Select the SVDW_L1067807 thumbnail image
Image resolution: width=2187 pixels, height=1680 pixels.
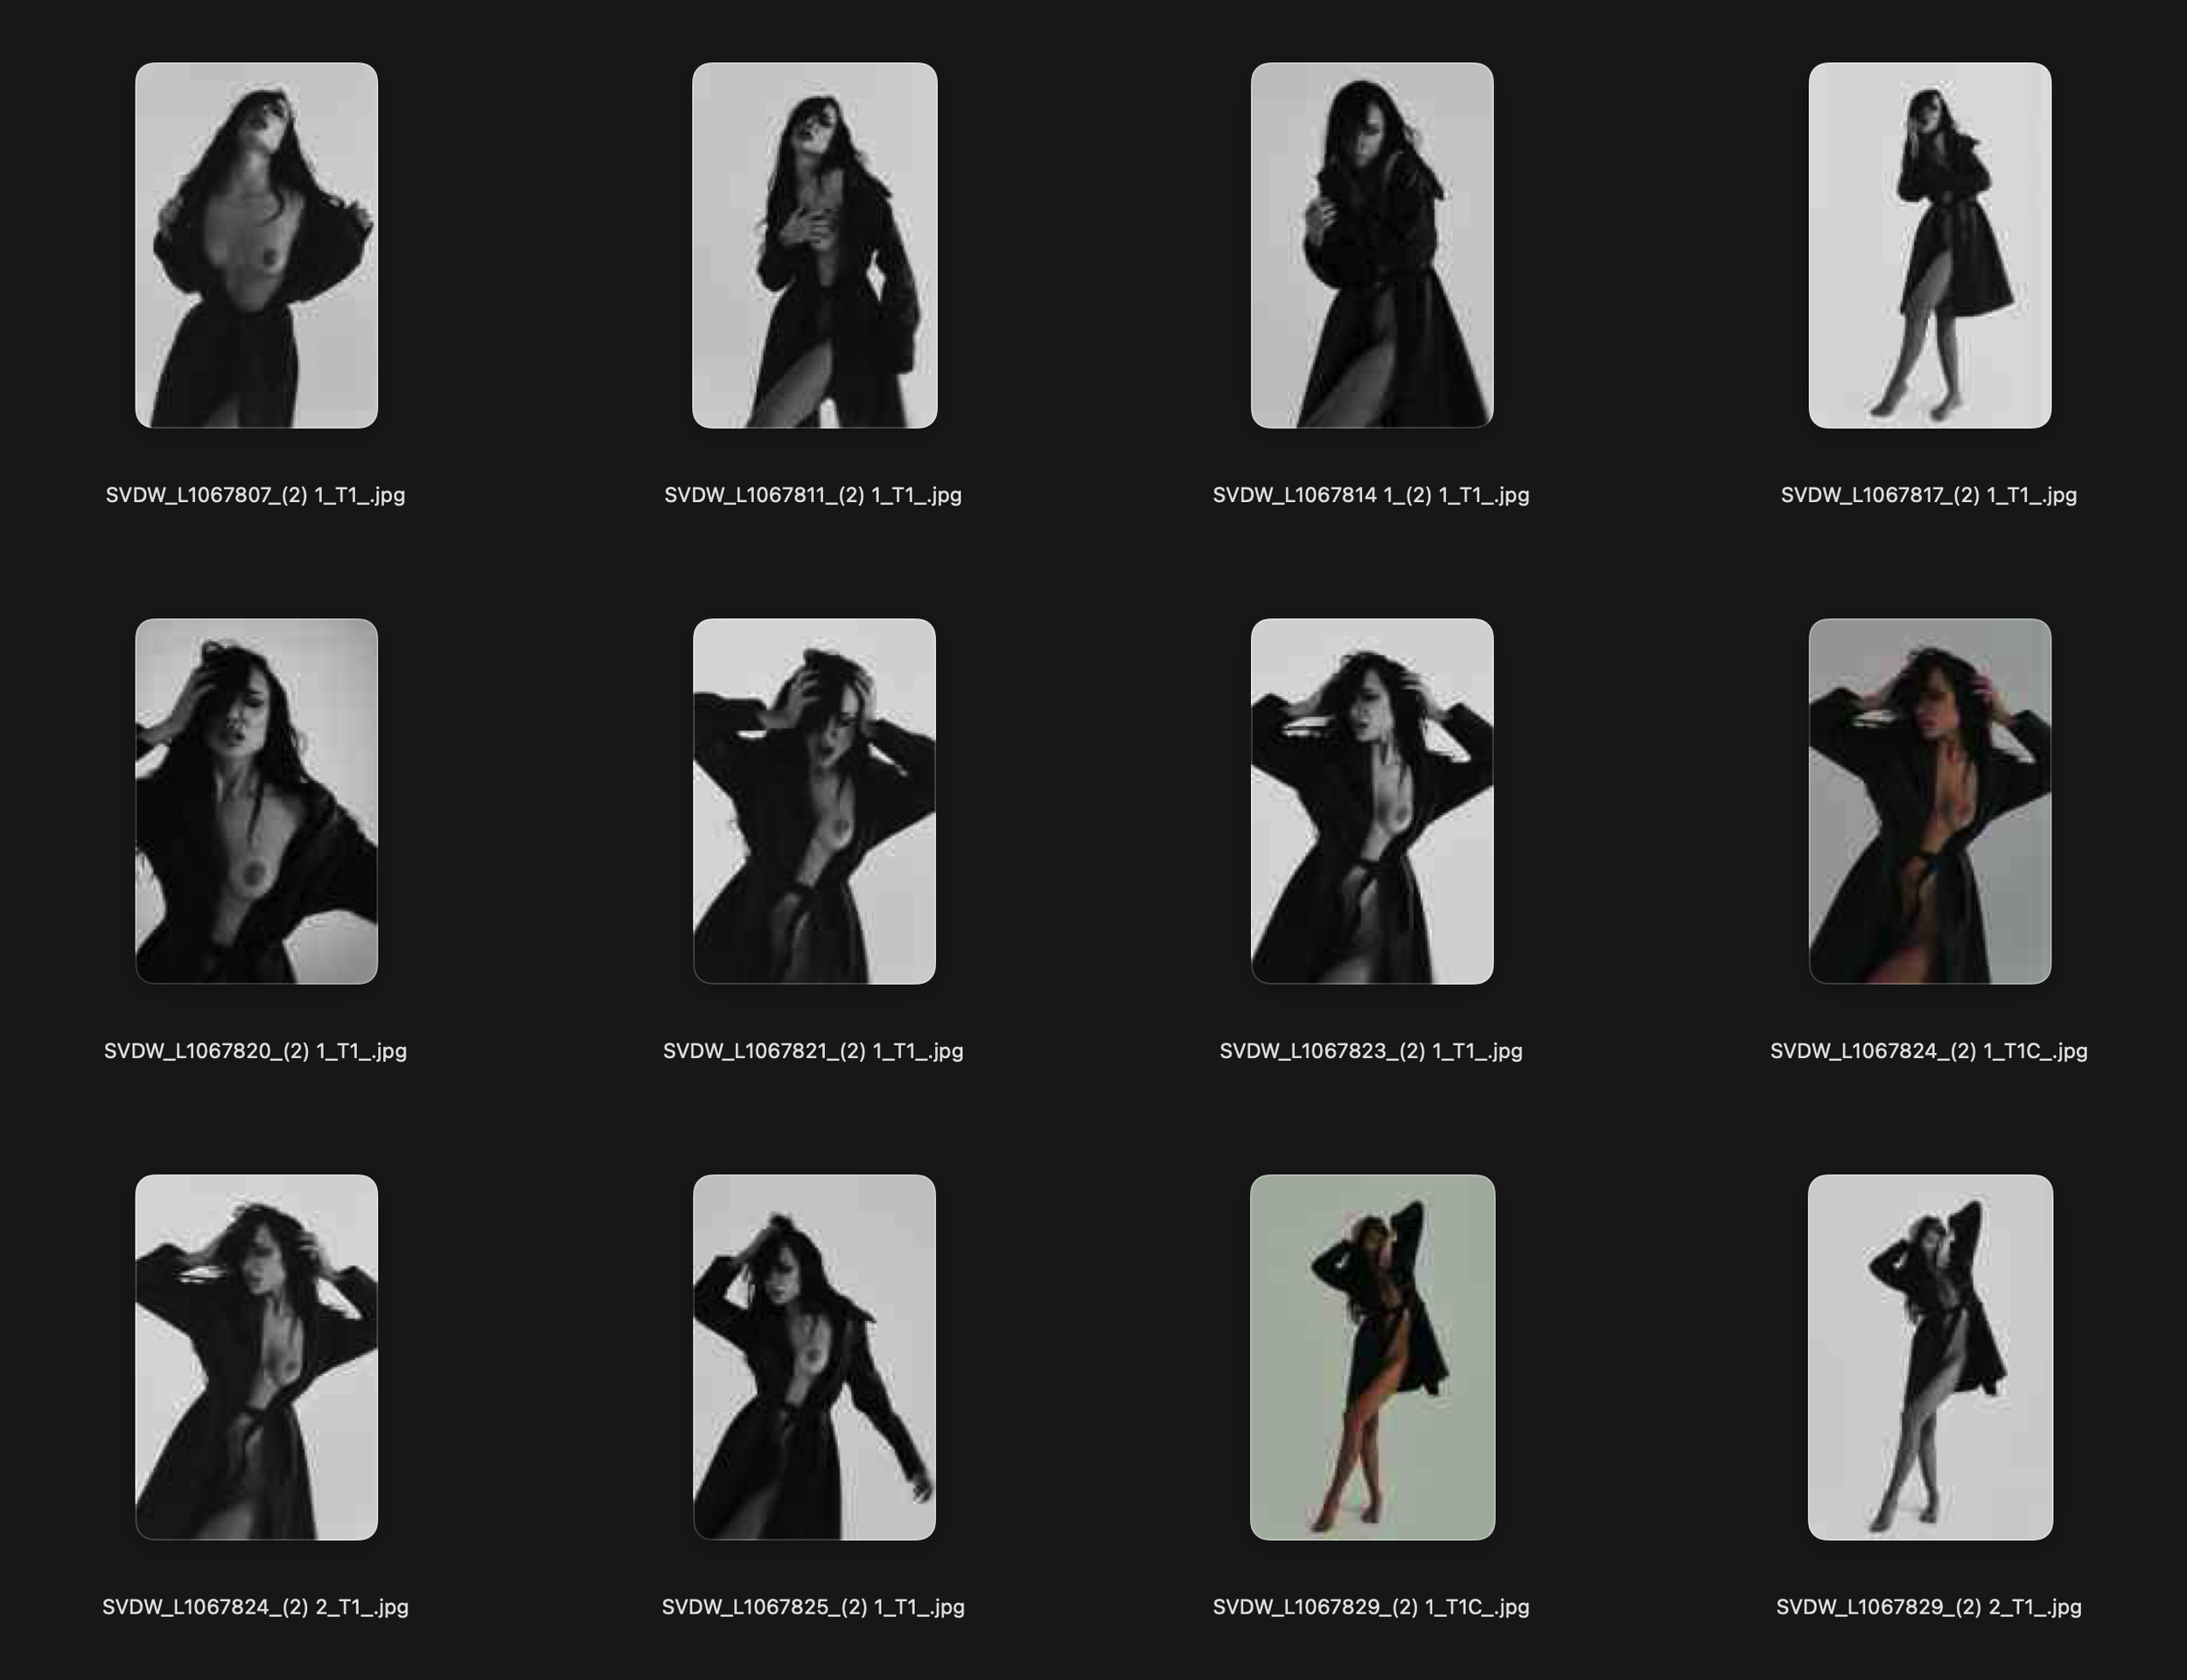[x=256, y=245]
